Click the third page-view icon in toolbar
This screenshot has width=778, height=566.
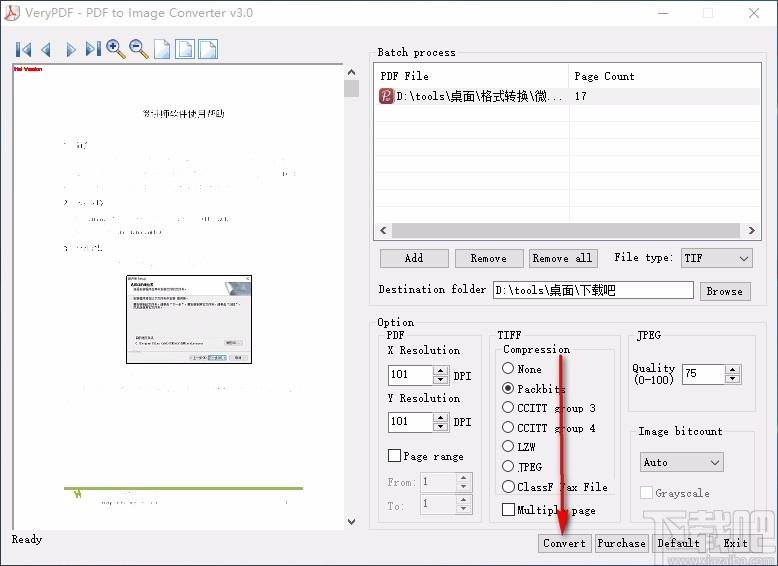tap(208, 49)
